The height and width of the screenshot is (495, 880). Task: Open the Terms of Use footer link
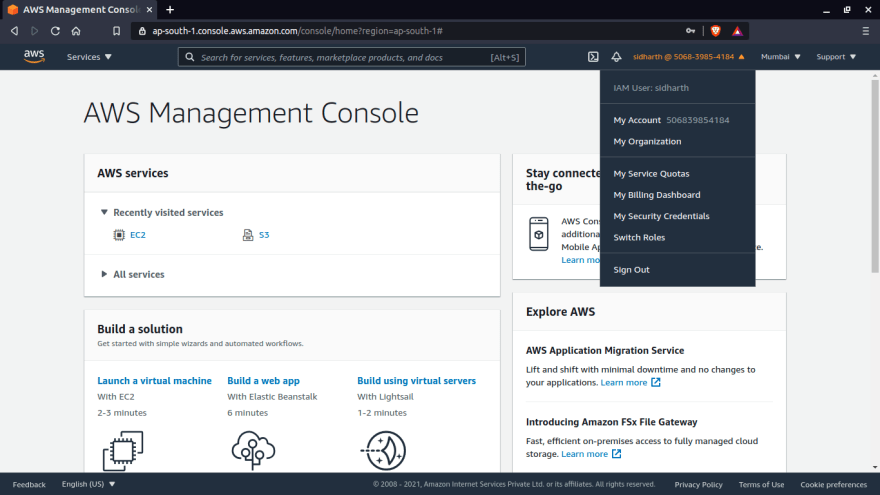761,484
